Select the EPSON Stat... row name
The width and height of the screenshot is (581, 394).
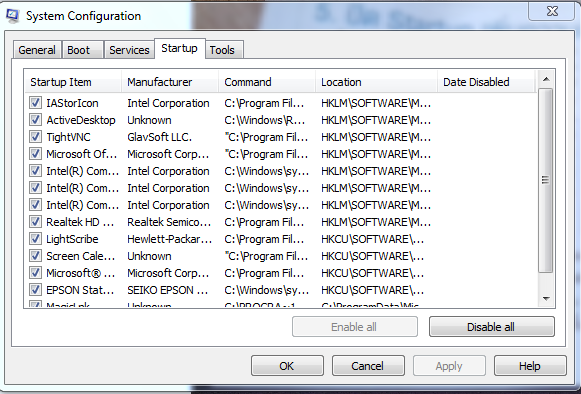80,290
